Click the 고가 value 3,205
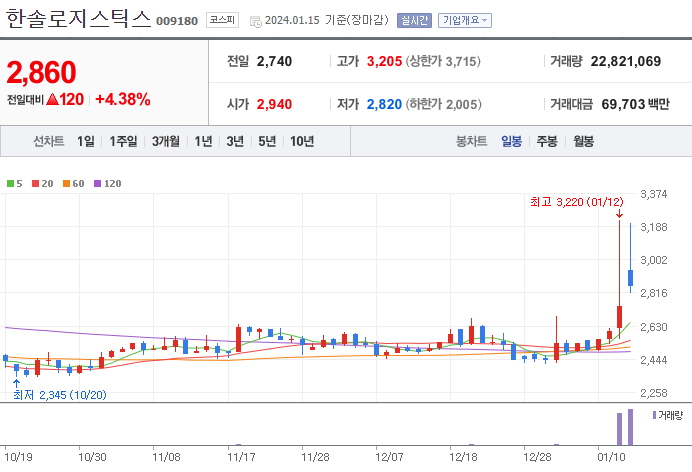The image size is (692, 472). click(384, 61)
